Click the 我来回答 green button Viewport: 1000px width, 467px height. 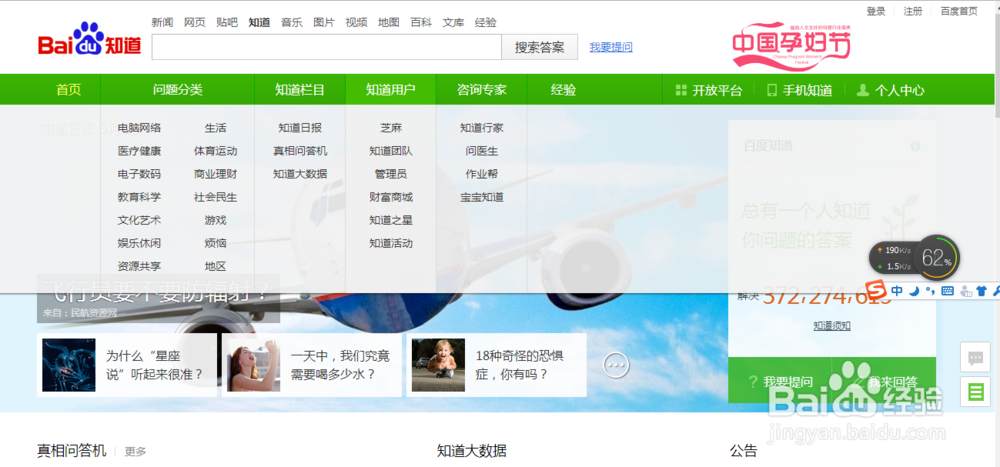click(x=885, y=382)
